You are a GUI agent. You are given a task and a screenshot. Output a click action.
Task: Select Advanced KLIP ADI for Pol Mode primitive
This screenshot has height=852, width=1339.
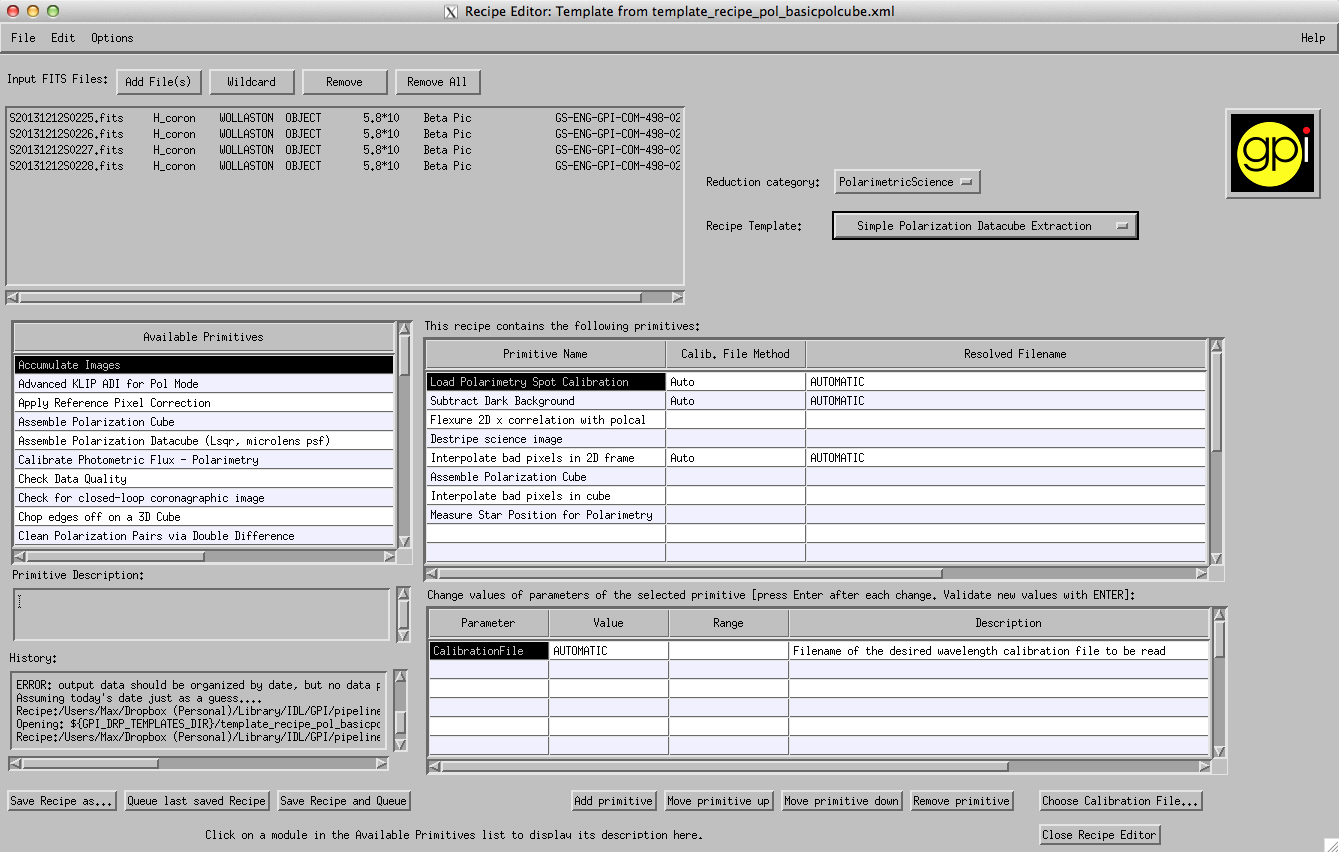[108, 384]
